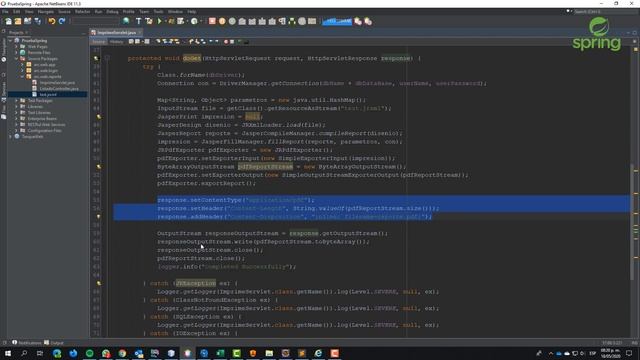Click the red square toolbar icon
640x360 pixels.
point(212,21)
